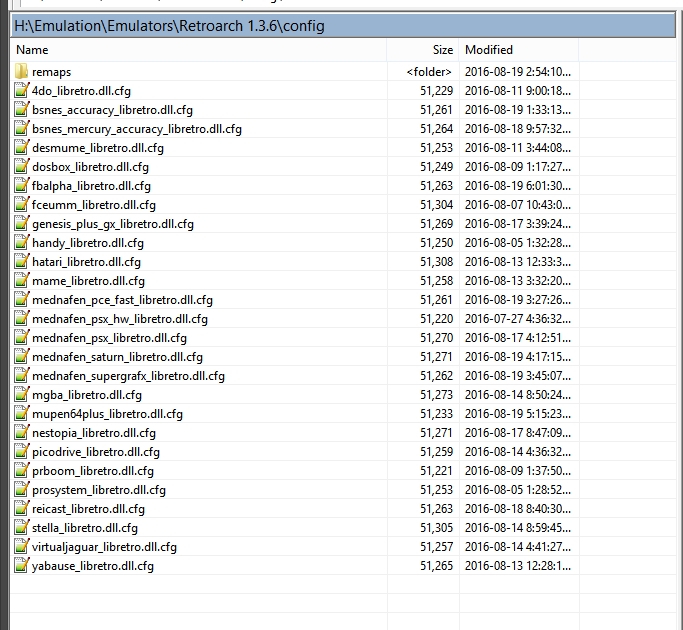Click the icon of yabause_libretro.dll.cfg
Image resolution: width=683 pixels, height=630 pixels.
pyautogui.click(x=21, y=565)
